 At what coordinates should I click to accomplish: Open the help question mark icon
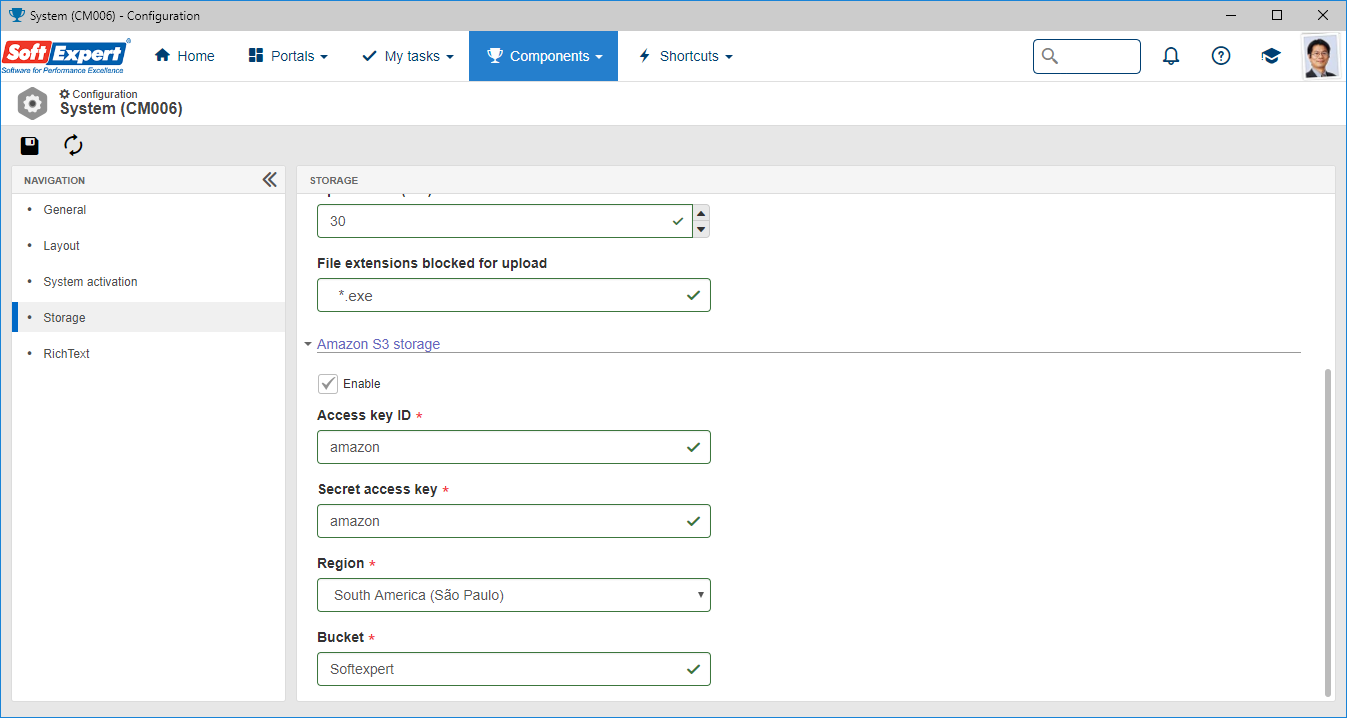coord(1221,56)
